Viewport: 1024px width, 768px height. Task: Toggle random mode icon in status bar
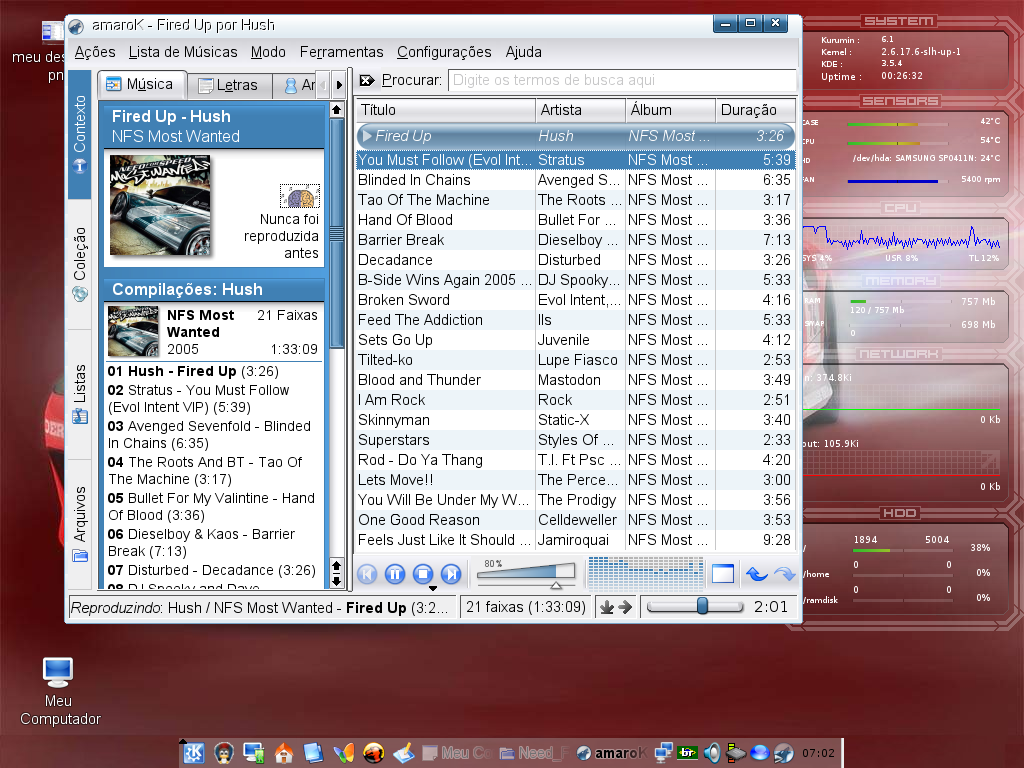pyautogui.click(x=607, y=607)
